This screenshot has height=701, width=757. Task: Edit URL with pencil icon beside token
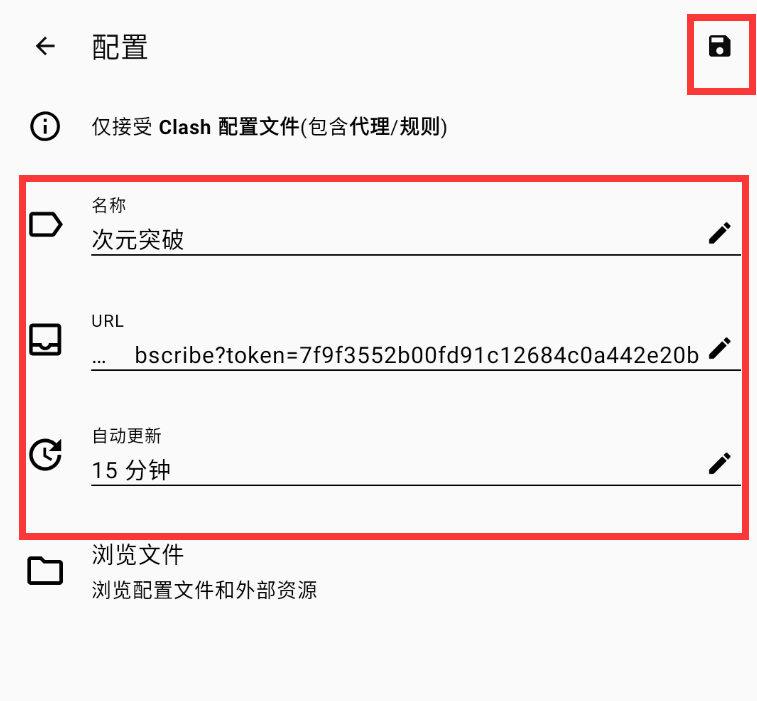[719, 349]
